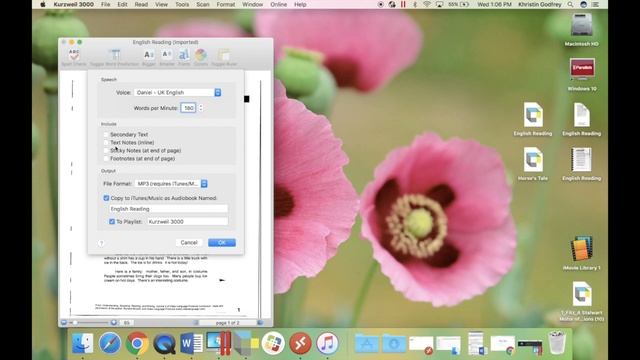This screenshot has width=640, height=360.
Task: Launch Google Chrome from the dock
Action: pos(137,343)
